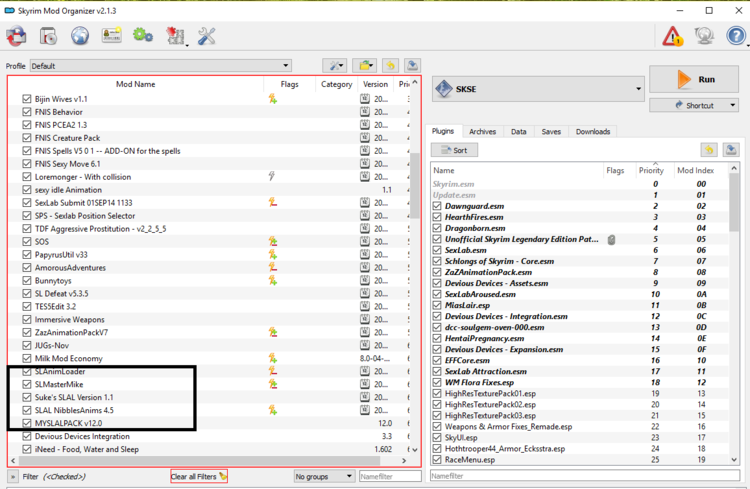Click the Install Mod from archive icon
The width and height of the screenshot is (750, 489).
click(x=16, y=36)
